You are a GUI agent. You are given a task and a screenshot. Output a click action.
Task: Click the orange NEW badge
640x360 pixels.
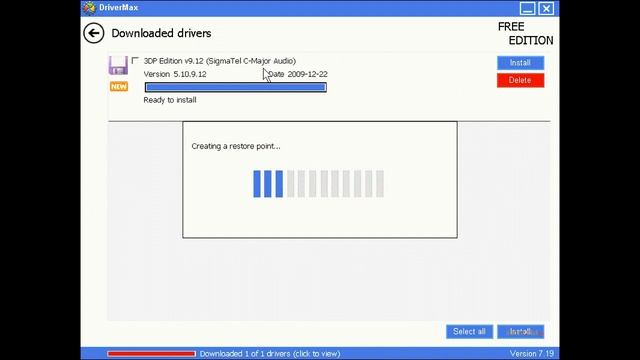[119, 87]
